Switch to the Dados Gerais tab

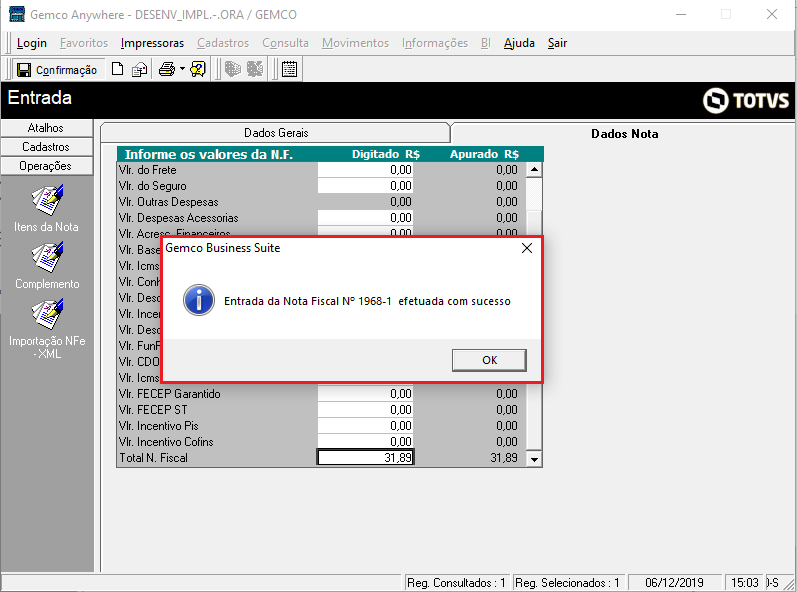tap(275, 133)
